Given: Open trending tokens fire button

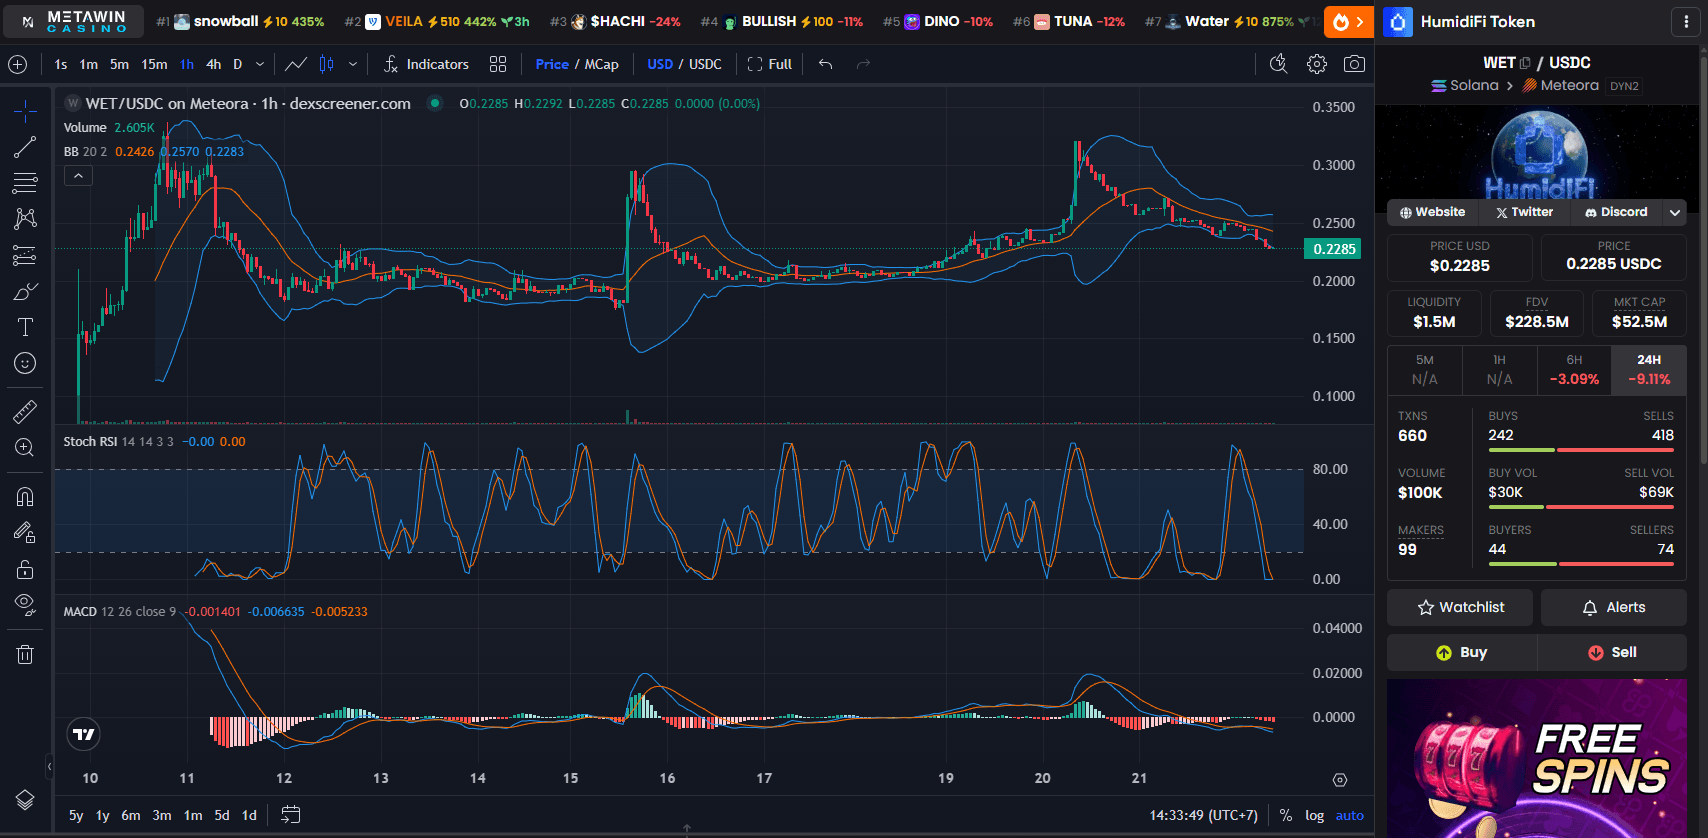Looking at the screenshot, I should click(x=1348, y=21).
